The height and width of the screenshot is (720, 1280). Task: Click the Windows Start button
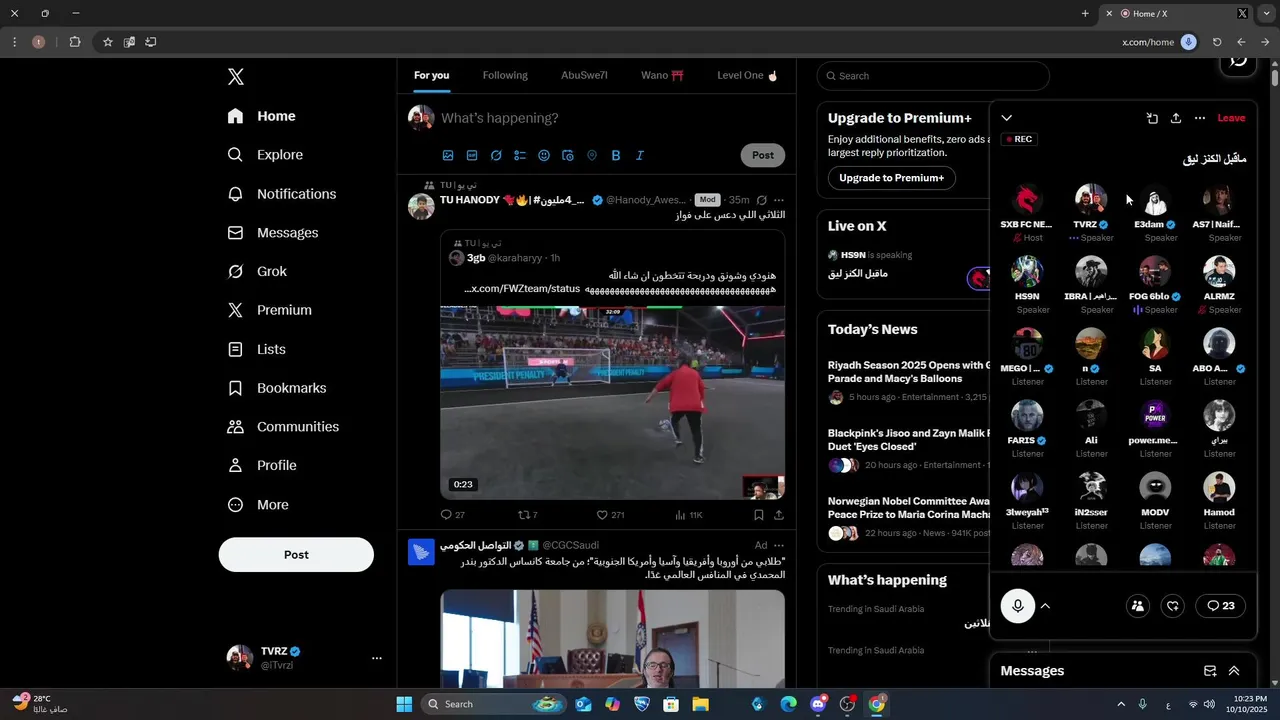point(404,704)
